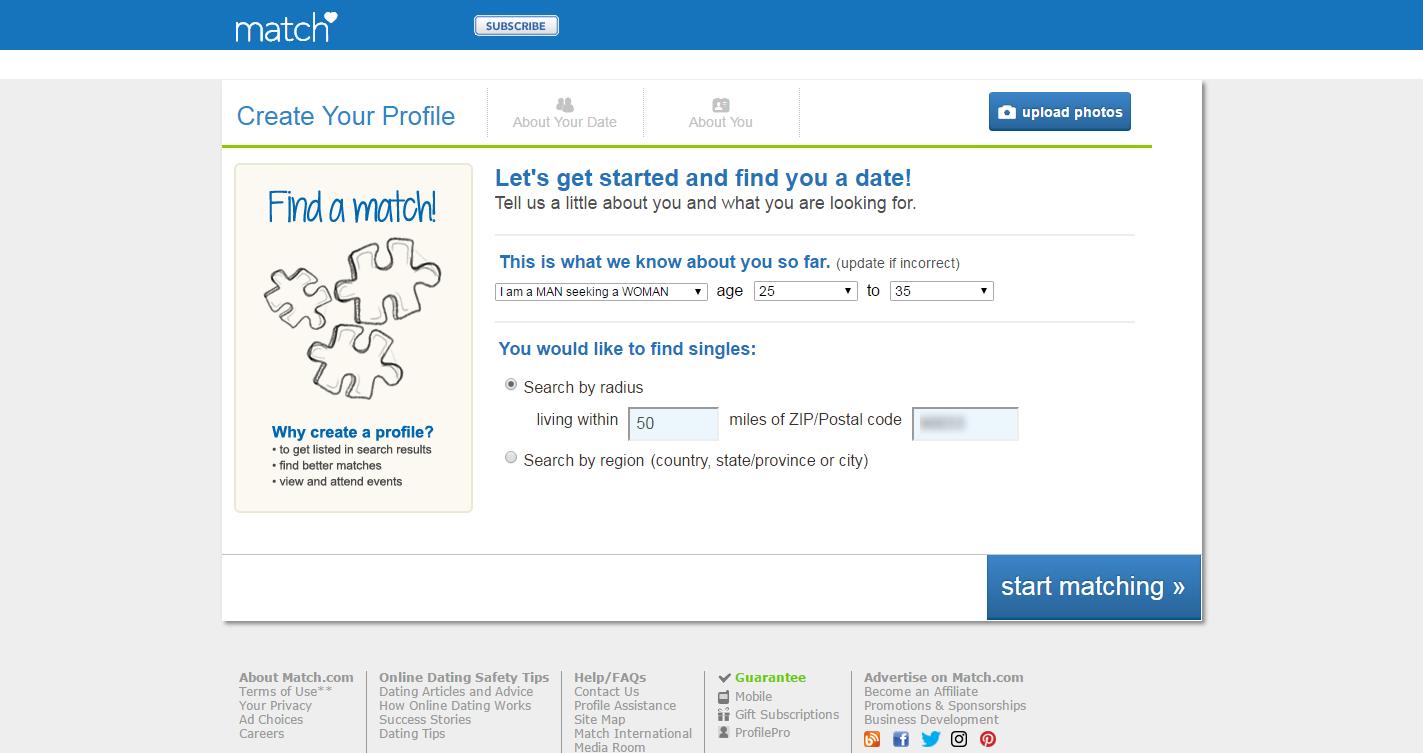Click the camera icon on upload photos
Image resolution: width=1423 pixels, height=753 pixels.
[1007, 112]
